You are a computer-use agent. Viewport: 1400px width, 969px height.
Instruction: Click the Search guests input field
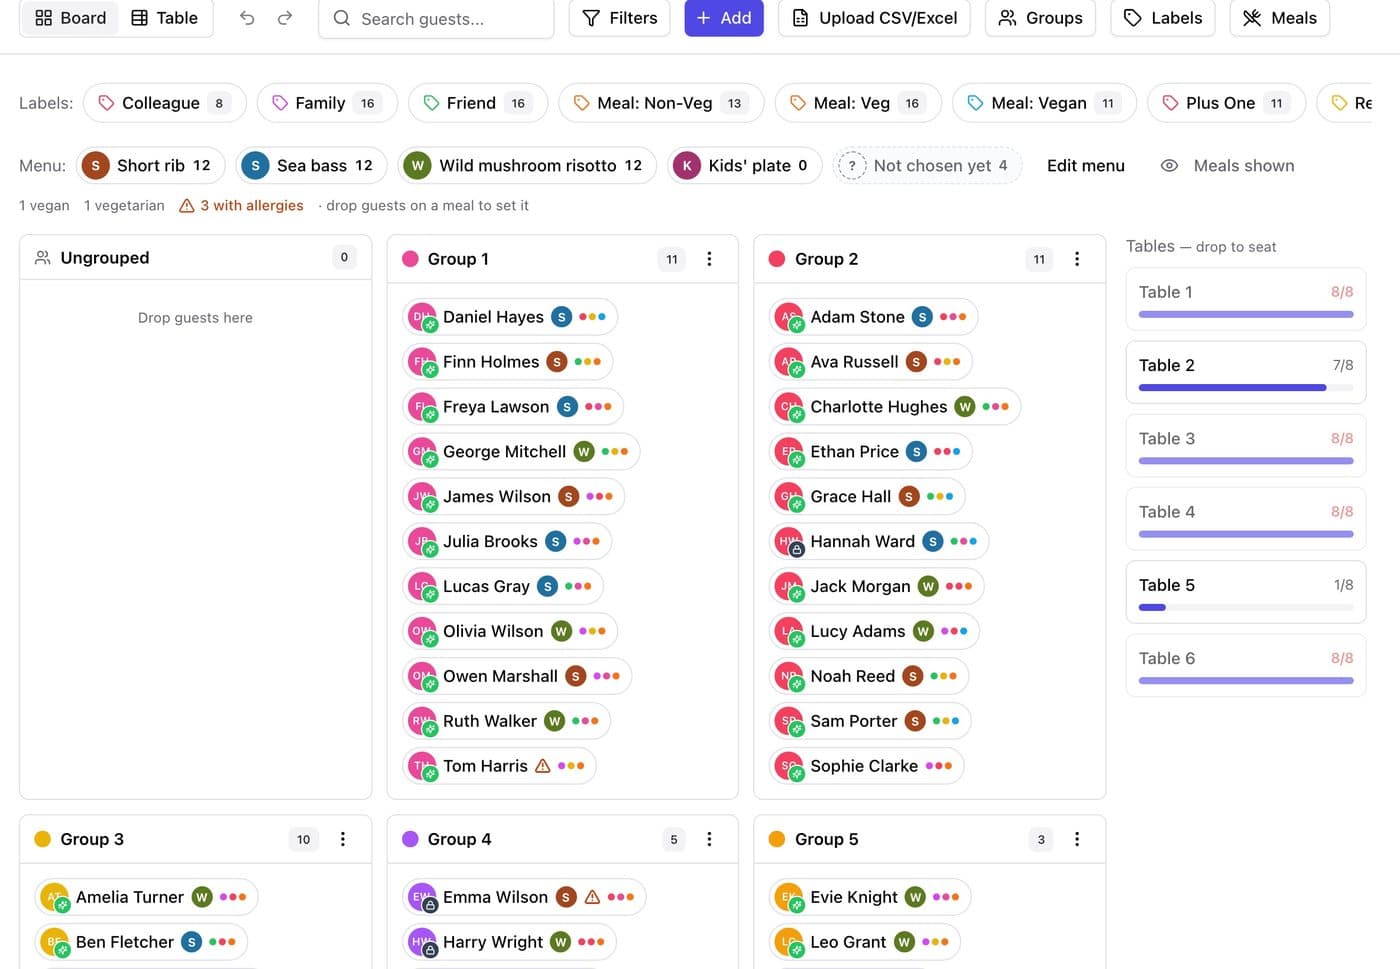(436, 18)
